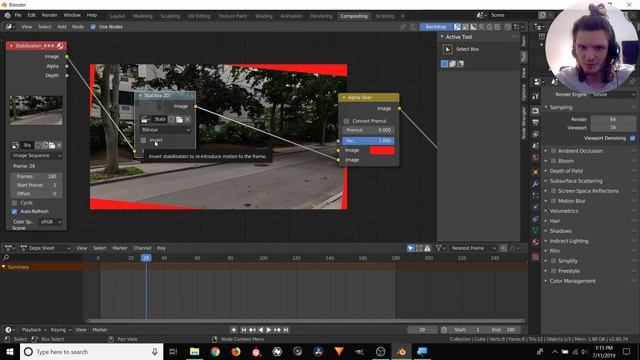Choose Subtract selection mode icon in Active Tool
640x360 pixels.
point(460,64)
